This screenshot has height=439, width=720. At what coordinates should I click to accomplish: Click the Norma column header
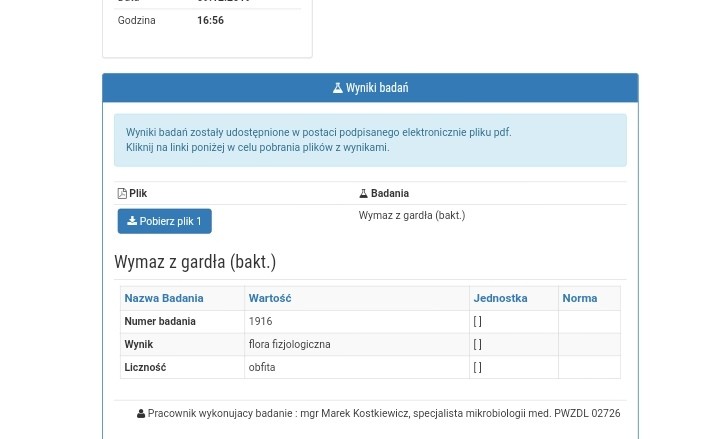579,298
